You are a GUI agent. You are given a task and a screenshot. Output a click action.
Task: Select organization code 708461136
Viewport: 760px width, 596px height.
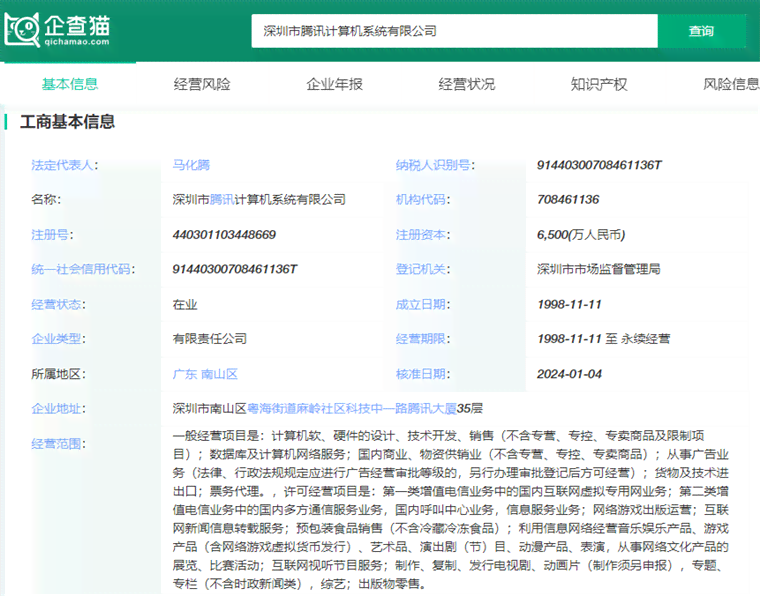[x=568, y=200]
